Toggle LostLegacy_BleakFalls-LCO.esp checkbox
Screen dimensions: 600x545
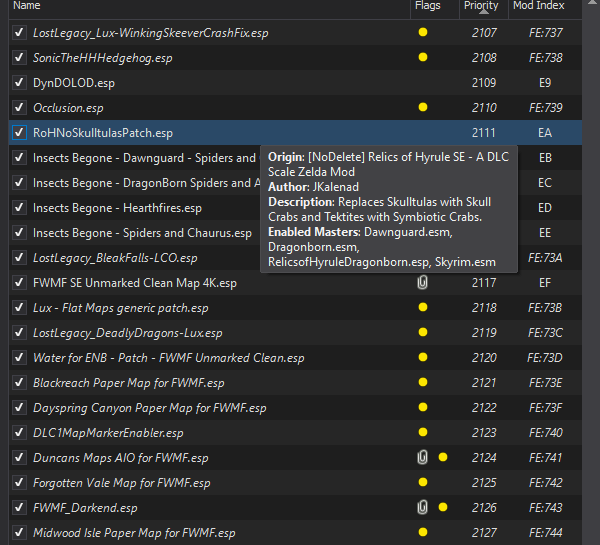[x=19, y=258]
